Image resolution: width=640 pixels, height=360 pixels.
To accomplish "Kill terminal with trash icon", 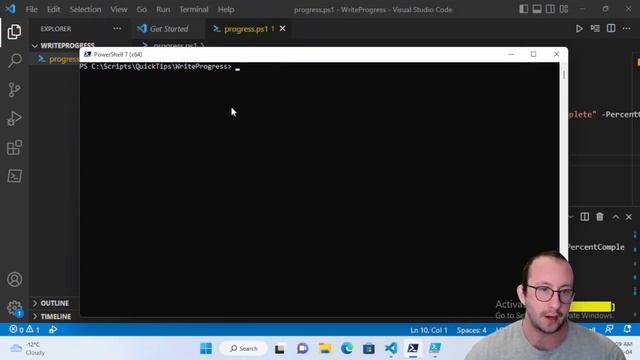I will 600,217.
